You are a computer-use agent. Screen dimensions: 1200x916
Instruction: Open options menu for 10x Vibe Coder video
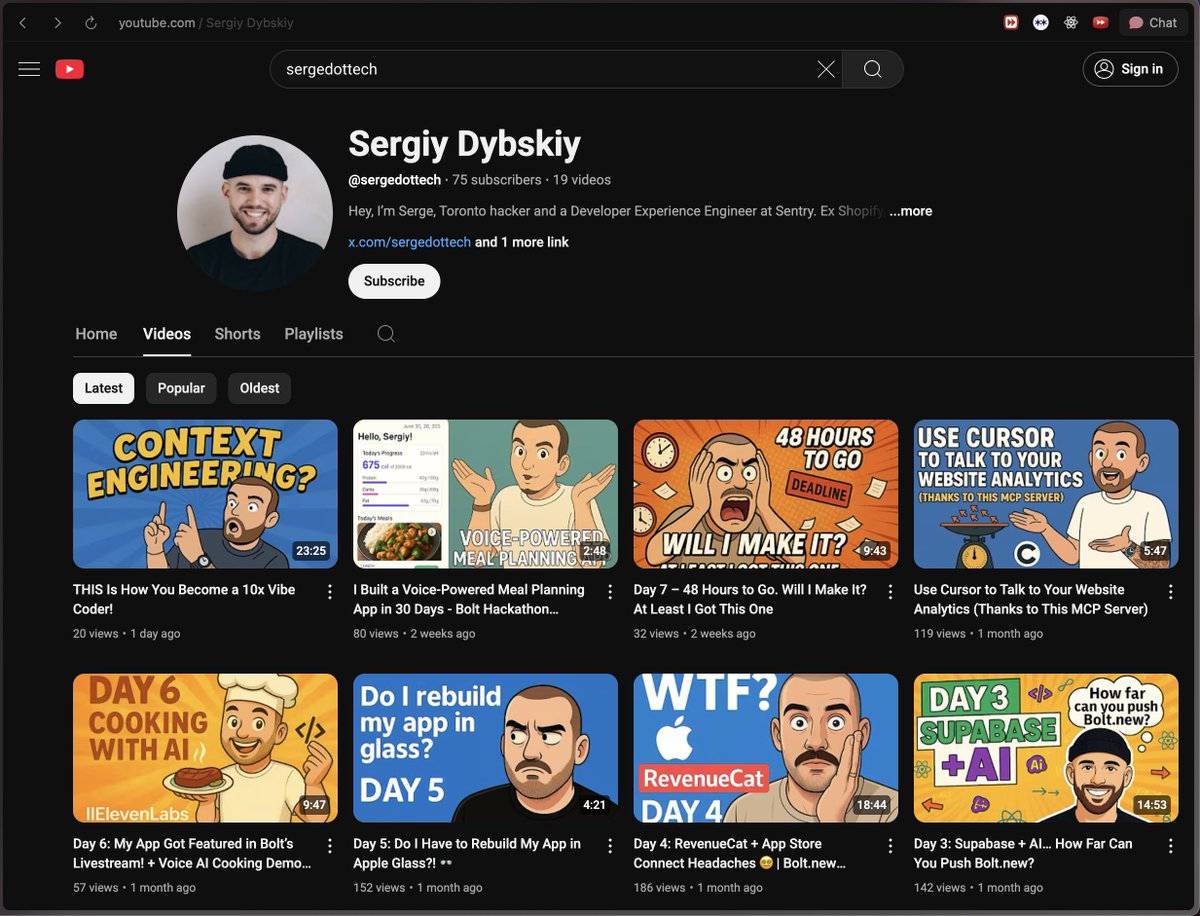tap(330, 592)
